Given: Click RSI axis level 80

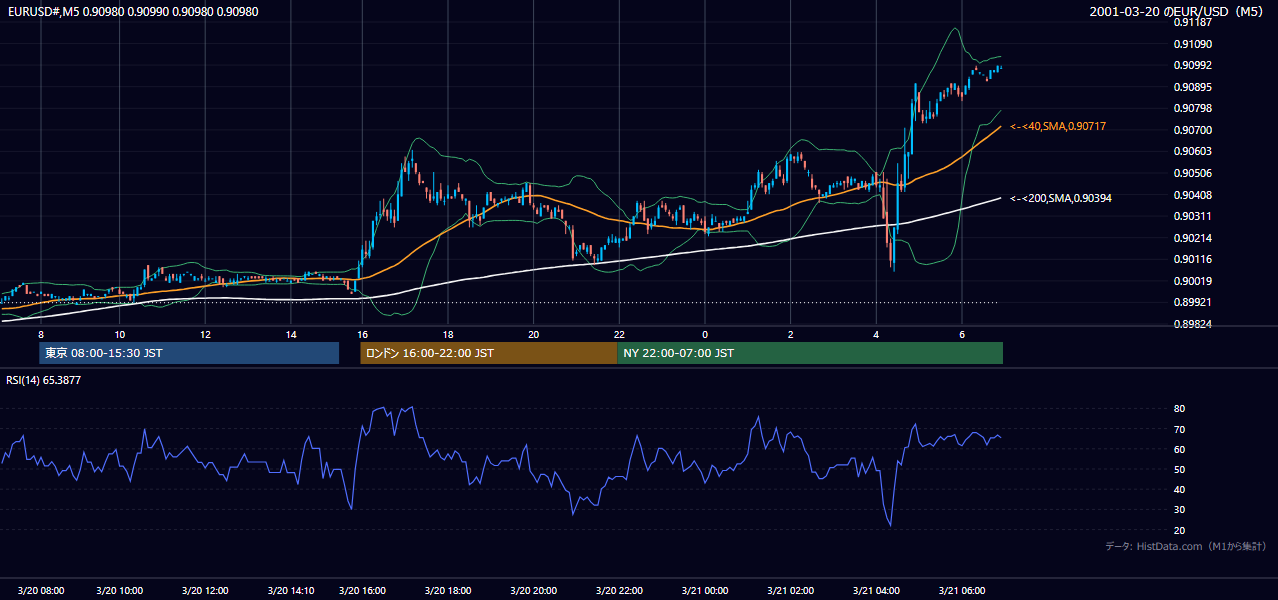Looking at the screenshot, I should tap(1179, 409).
